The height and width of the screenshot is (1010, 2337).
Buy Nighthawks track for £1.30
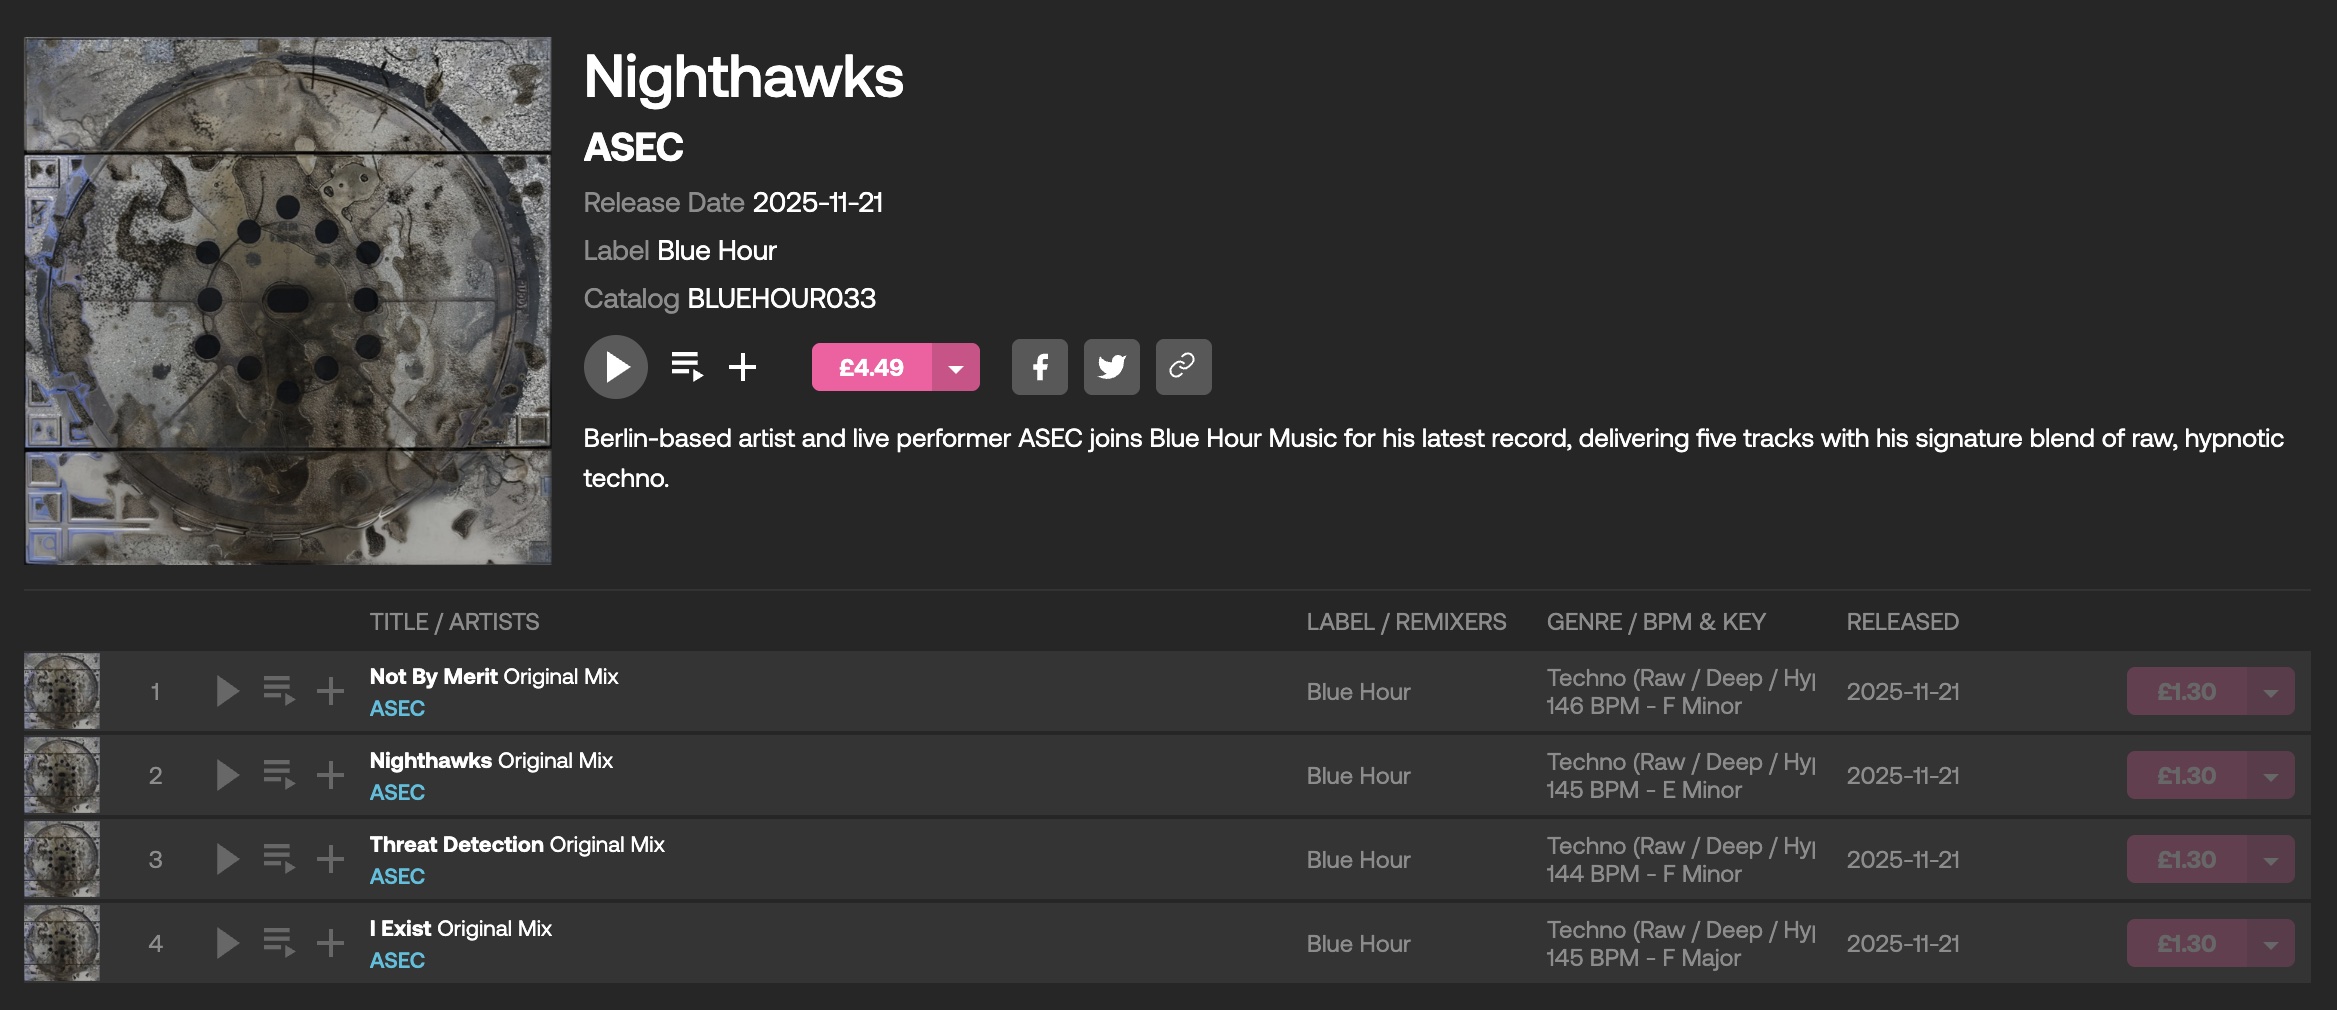coord(2186,775)
